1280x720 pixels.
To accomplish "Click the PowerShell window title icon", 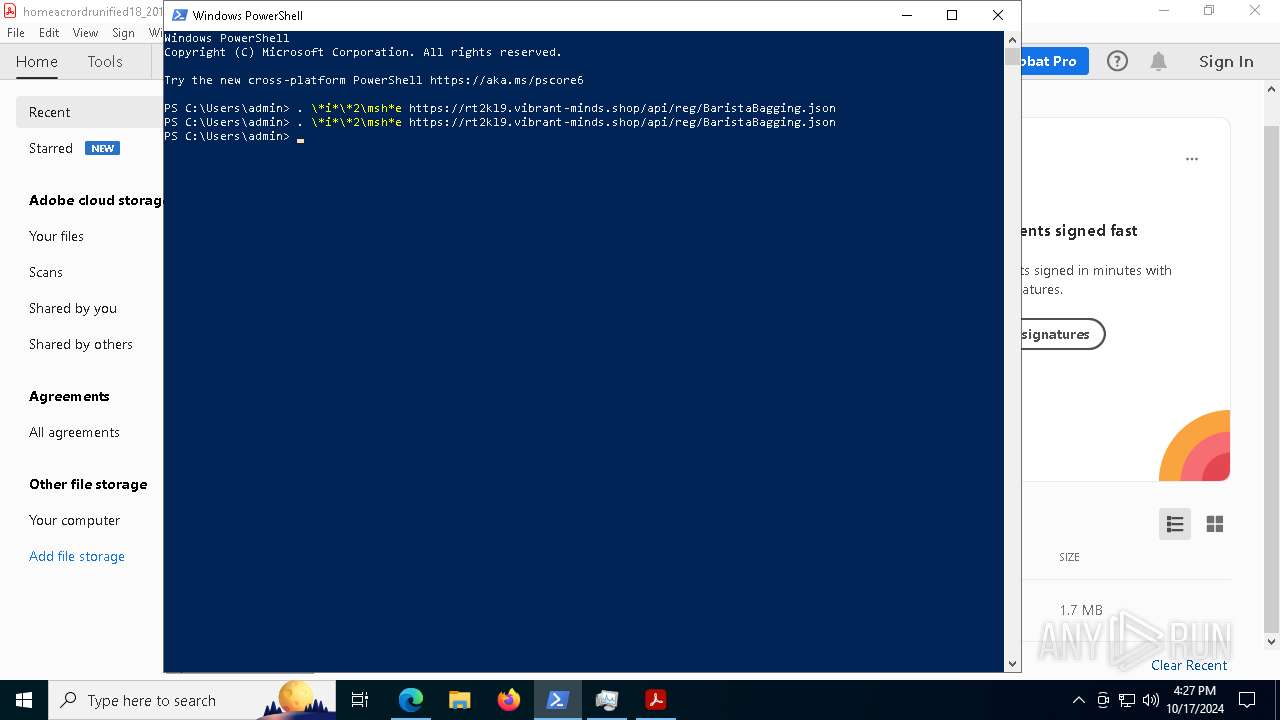I will (180, 15).
